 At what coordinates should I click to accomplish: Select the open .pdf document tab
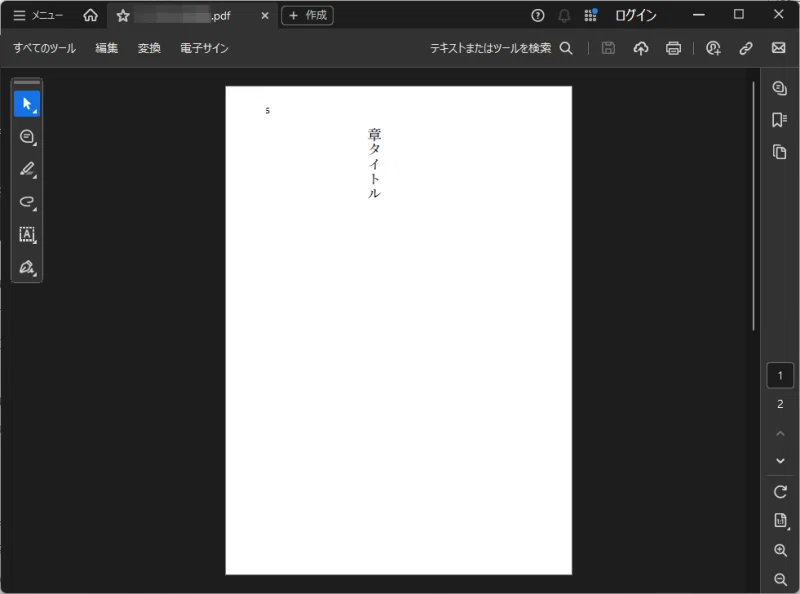click(x=191, y=16)
